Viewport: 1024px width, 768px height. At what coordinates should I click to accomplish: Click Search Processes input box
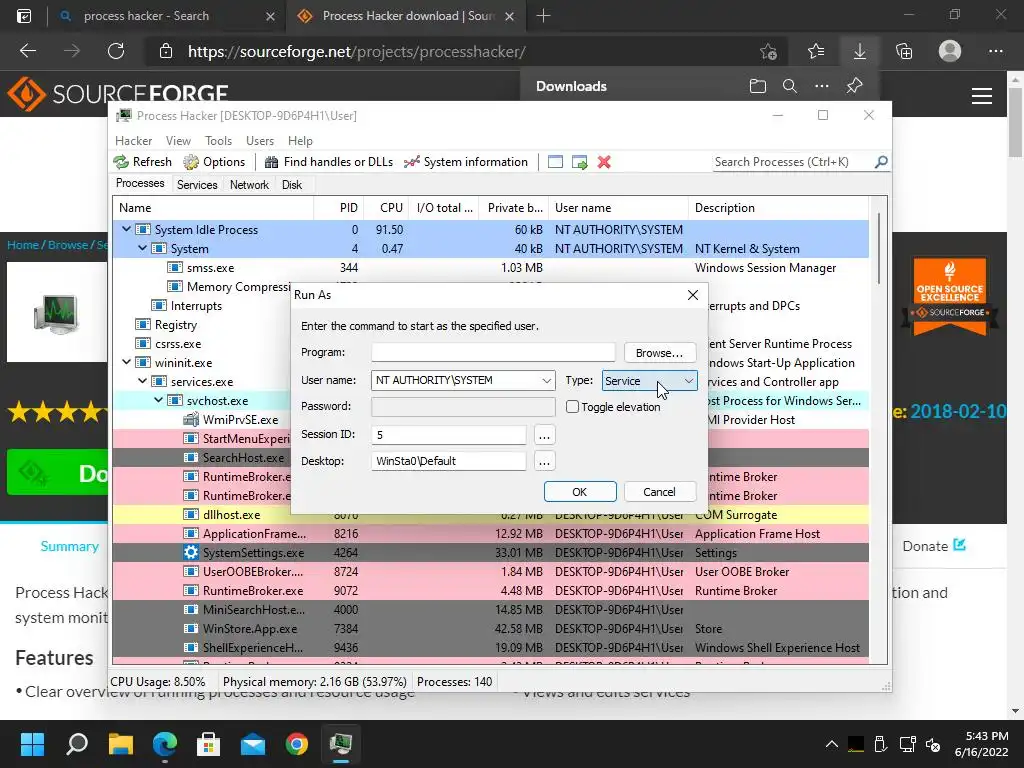pyautogui.click(x=793, y=161)
